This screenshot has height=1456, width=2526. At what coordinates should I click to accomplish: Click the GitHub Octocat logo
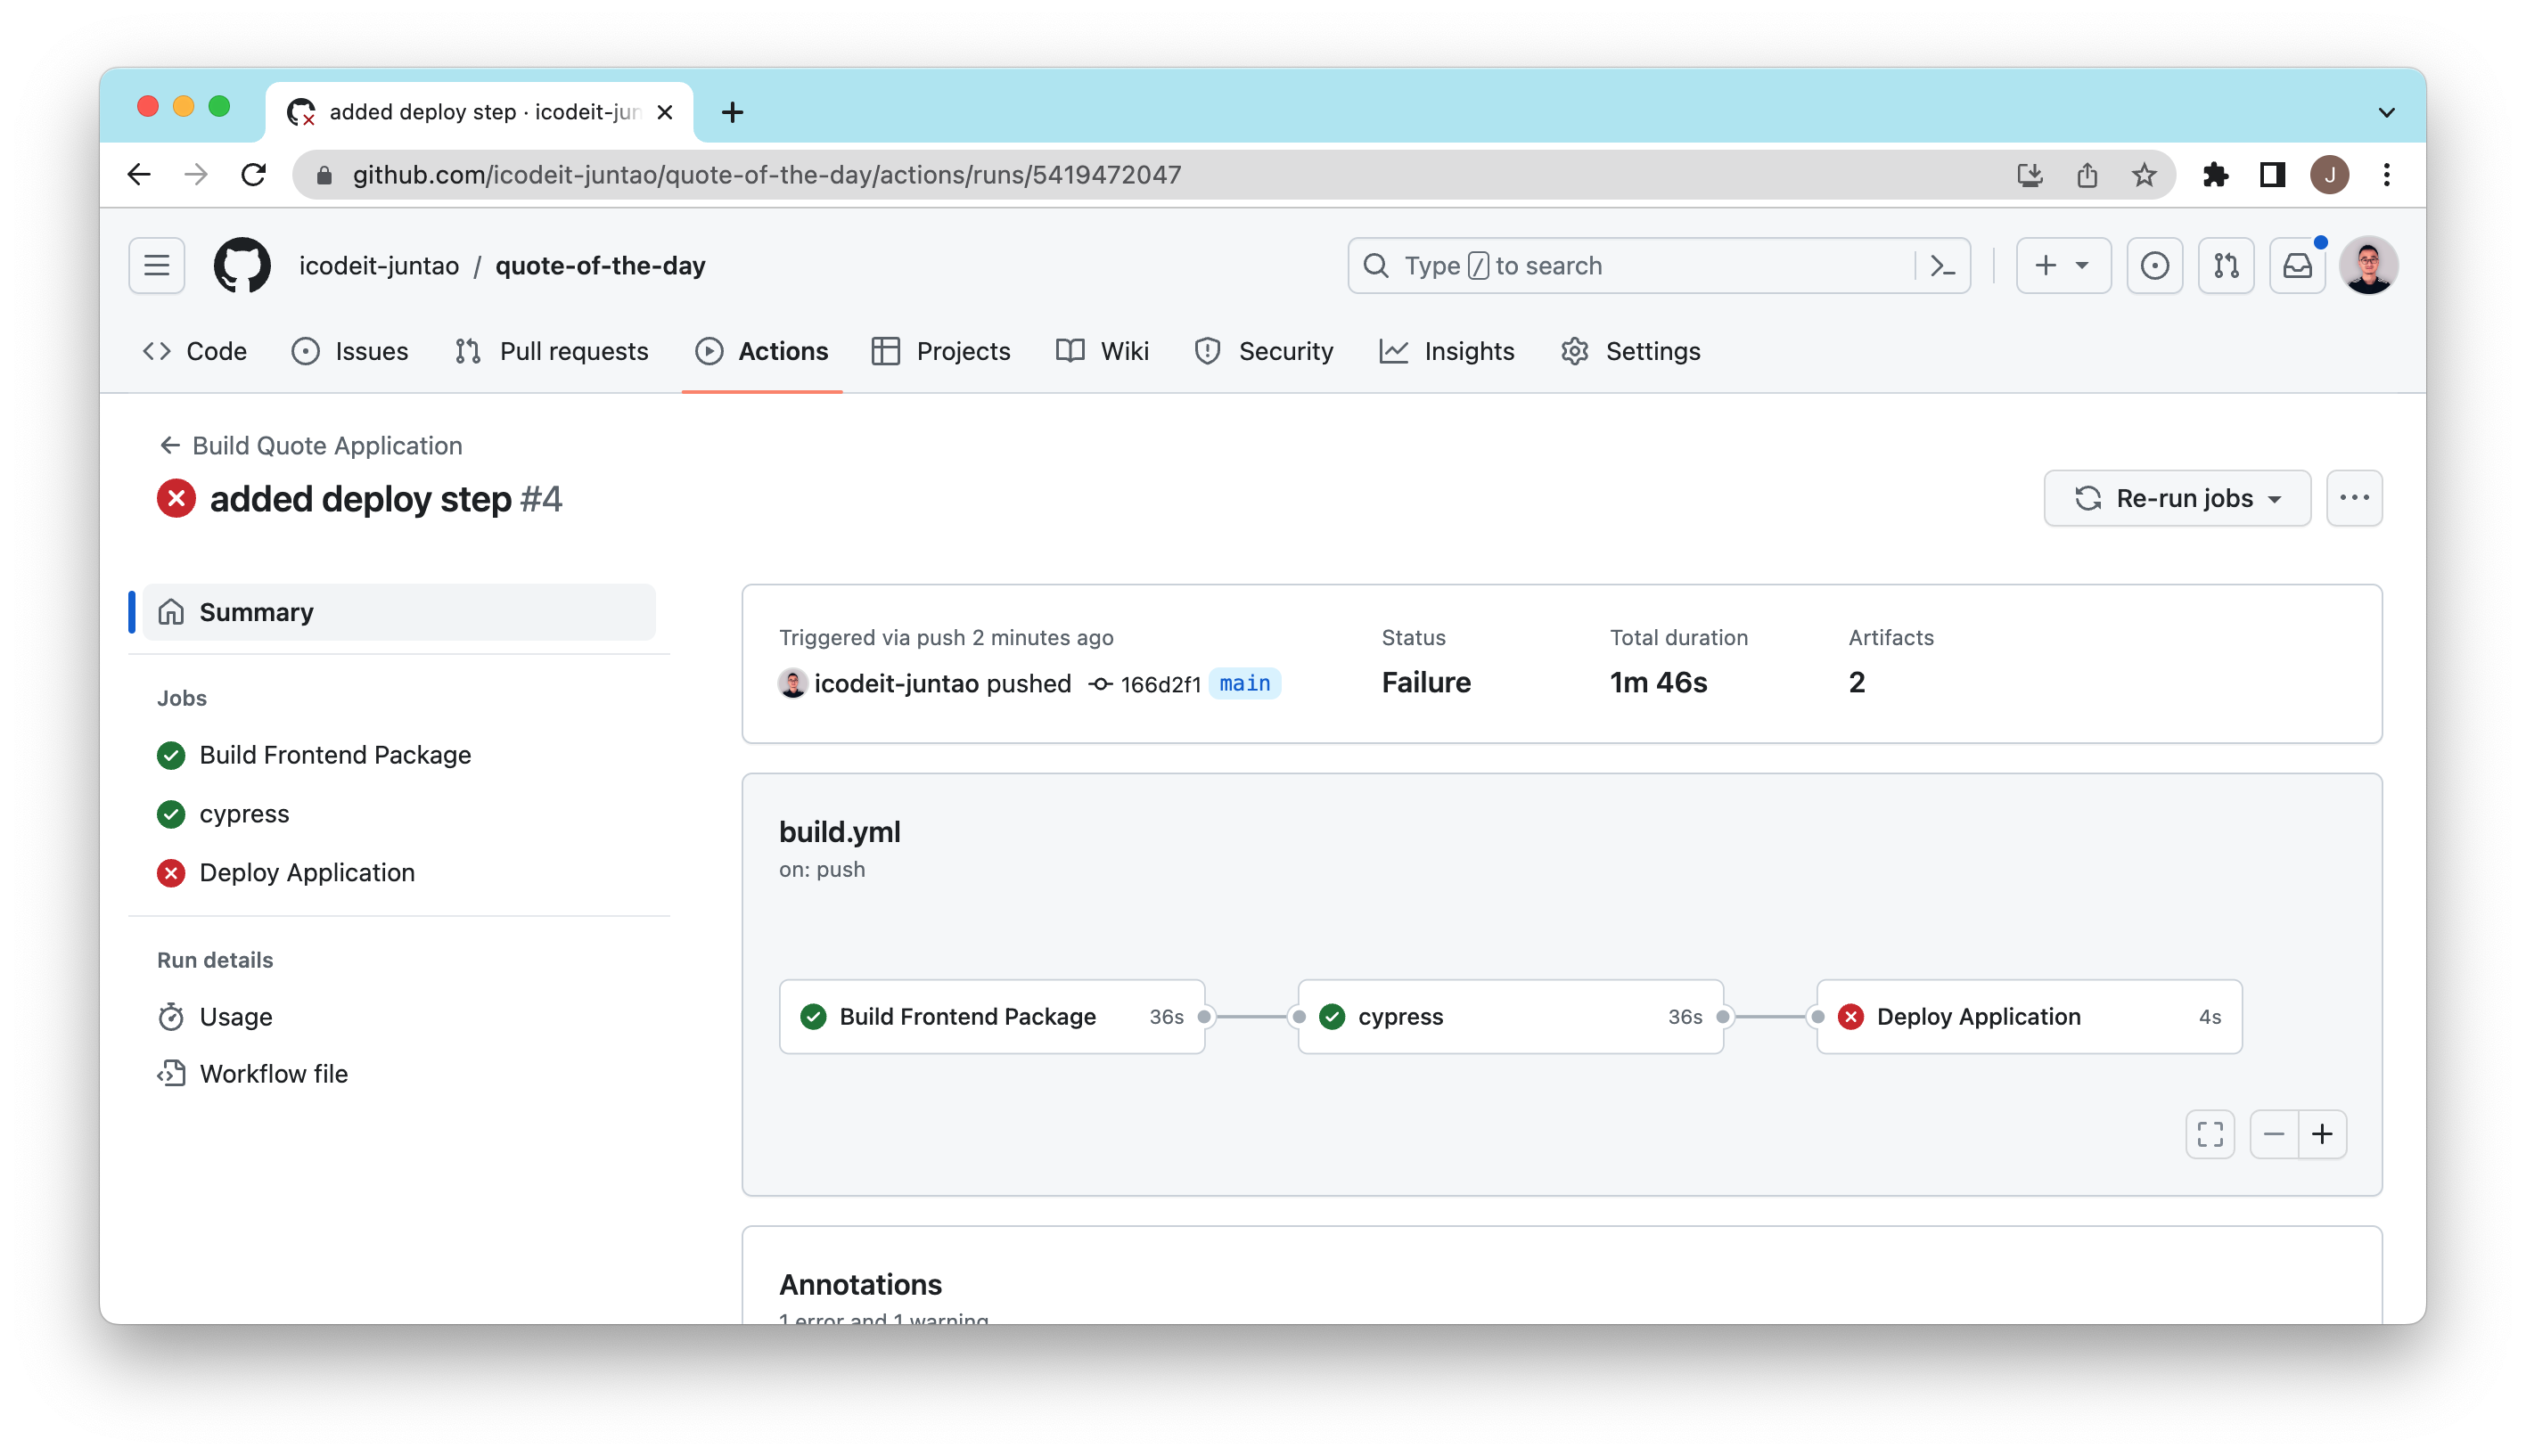tap(242, 266)
